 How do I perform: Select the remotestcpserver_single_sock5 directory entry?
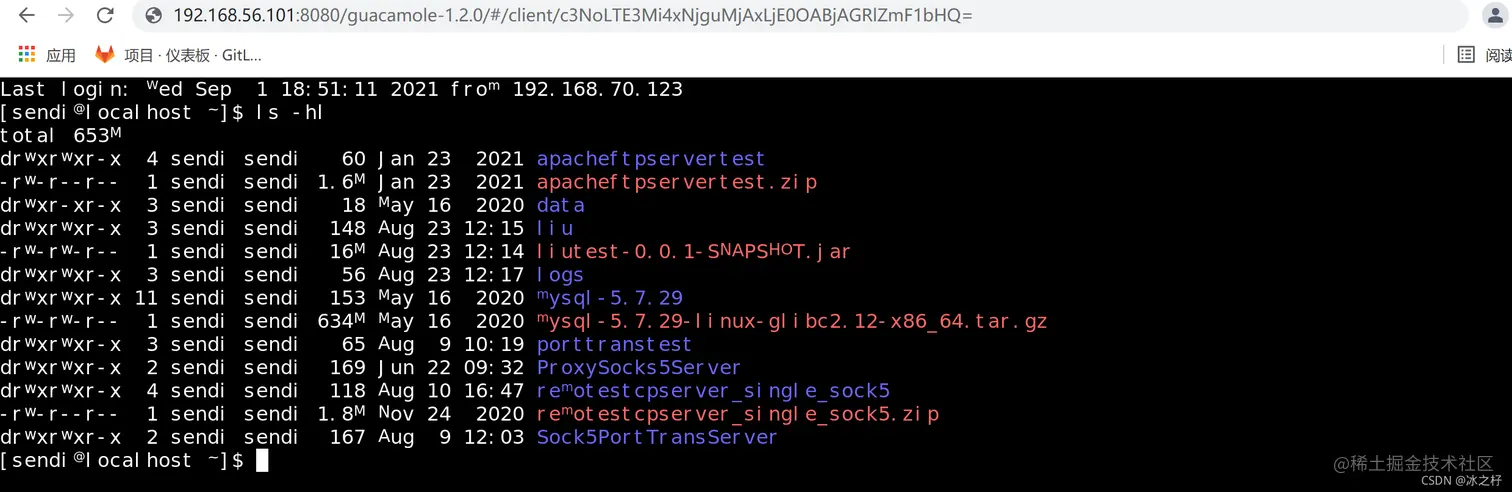click(713, 391)
